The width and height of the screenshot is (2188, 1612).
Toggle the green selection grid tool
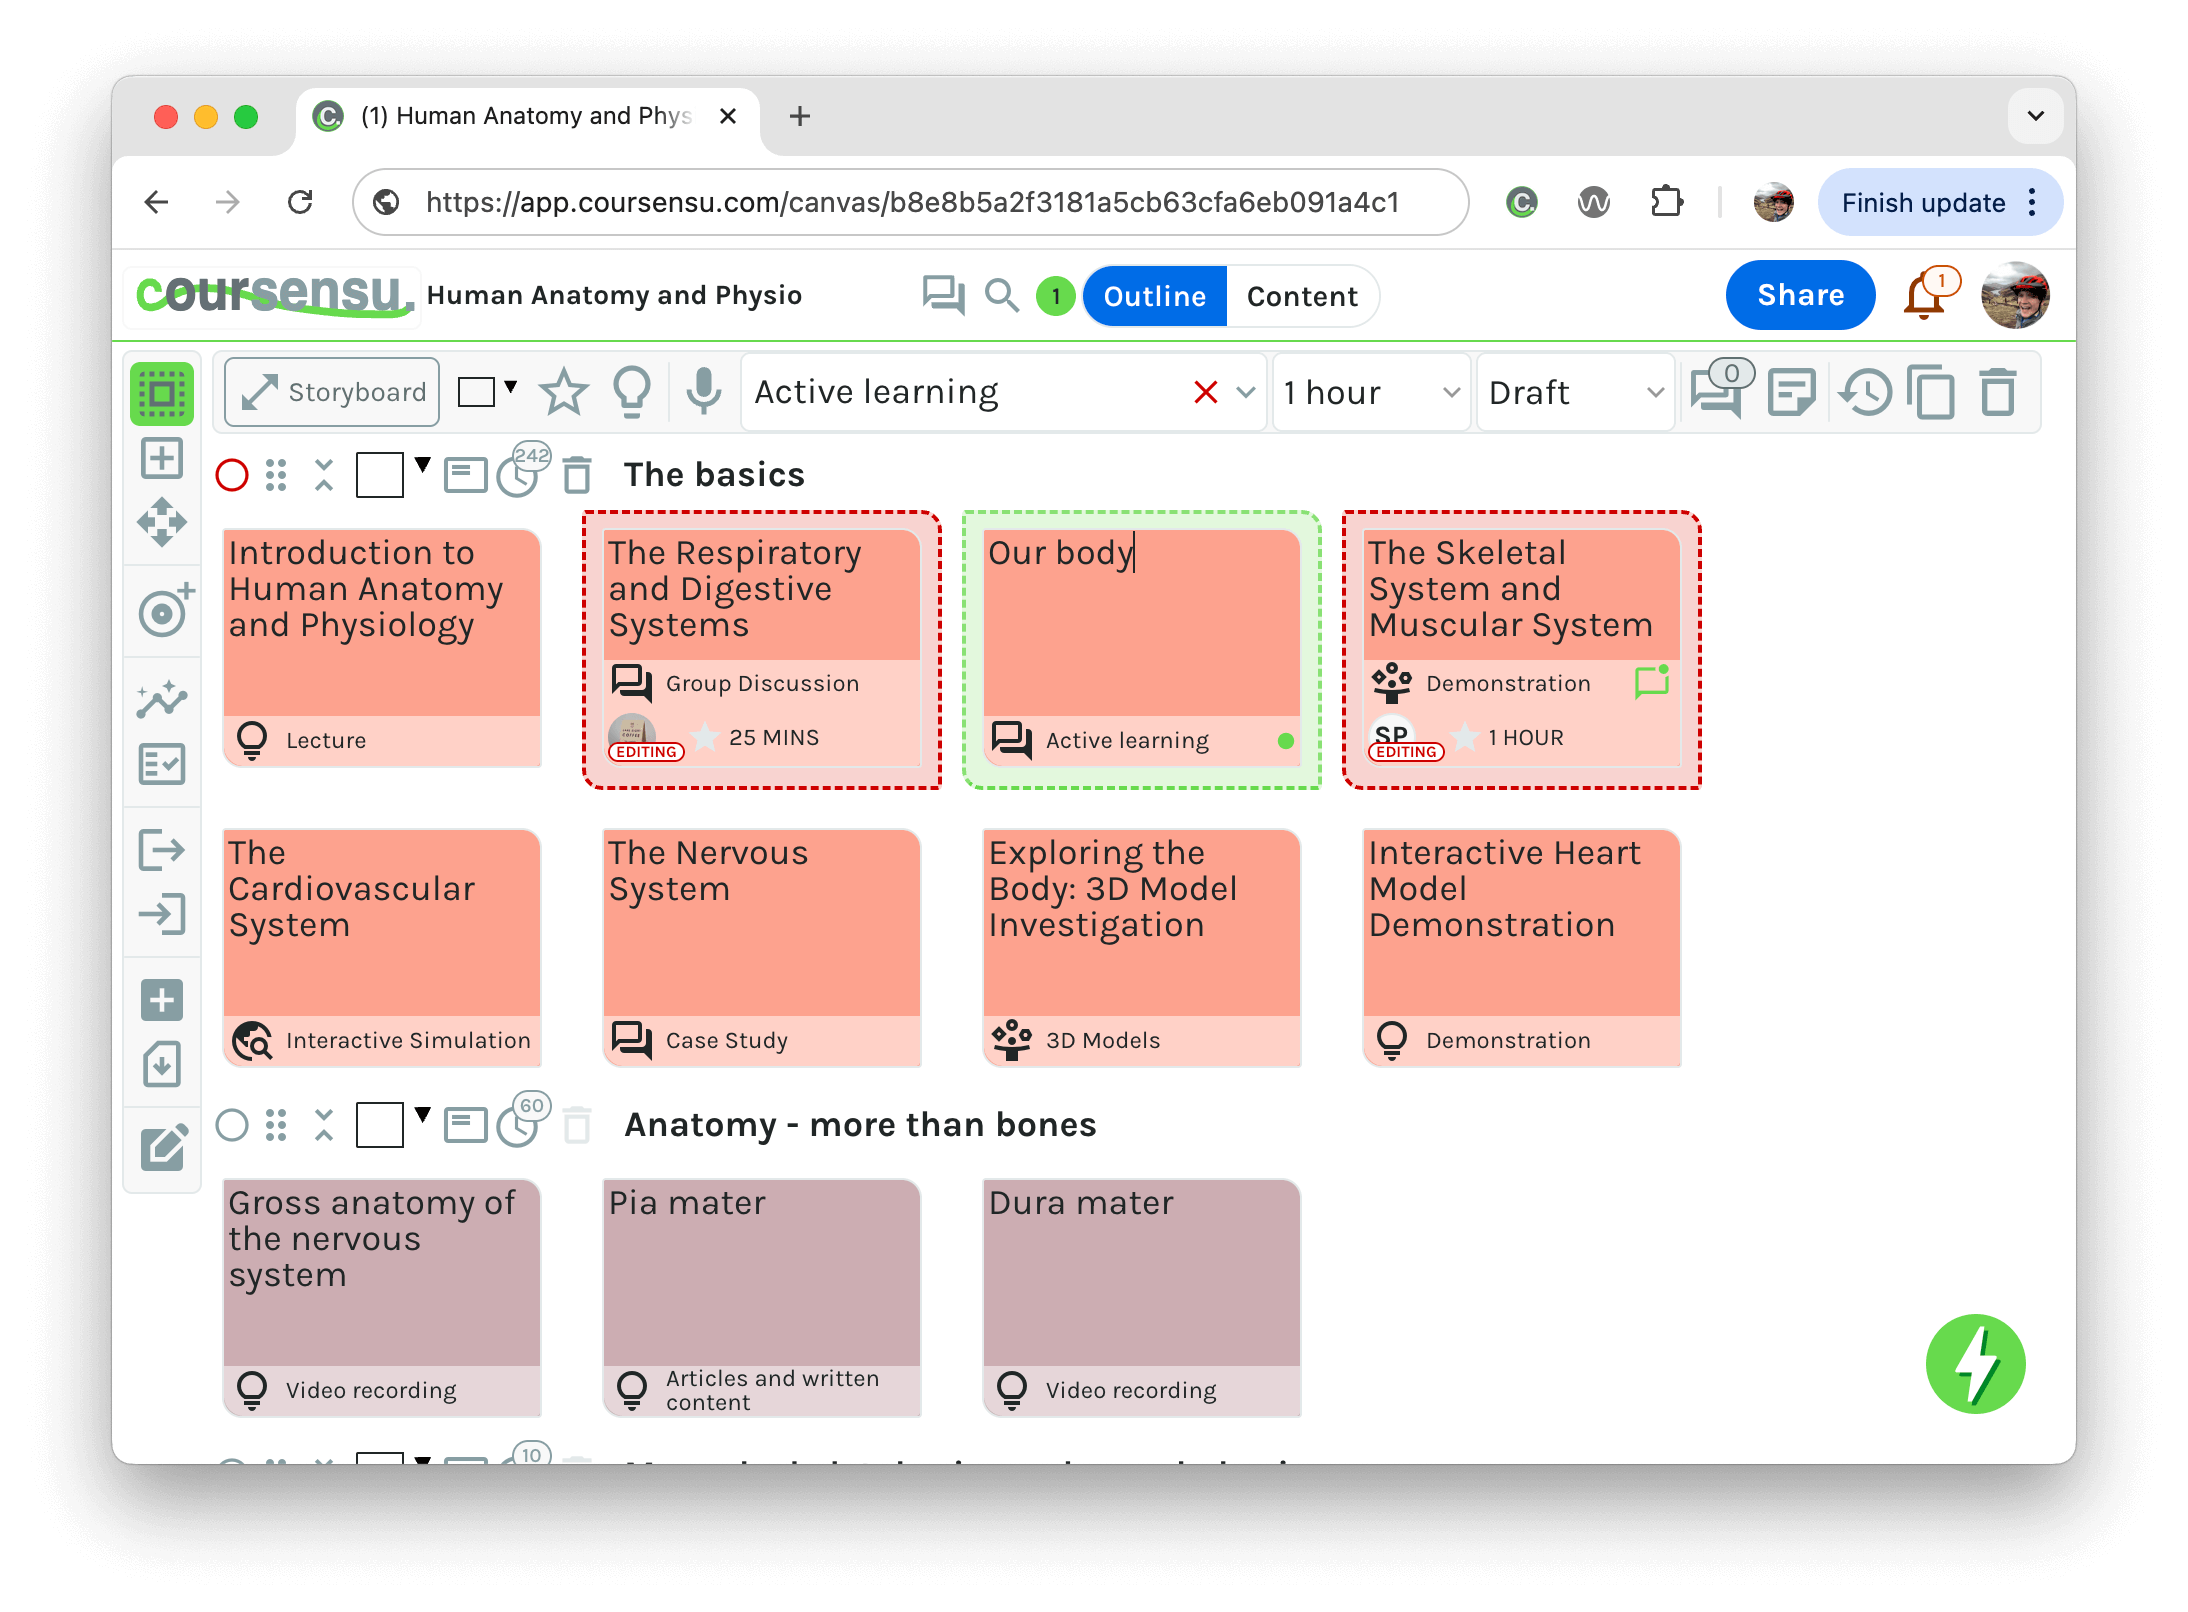tap(162, 393)
